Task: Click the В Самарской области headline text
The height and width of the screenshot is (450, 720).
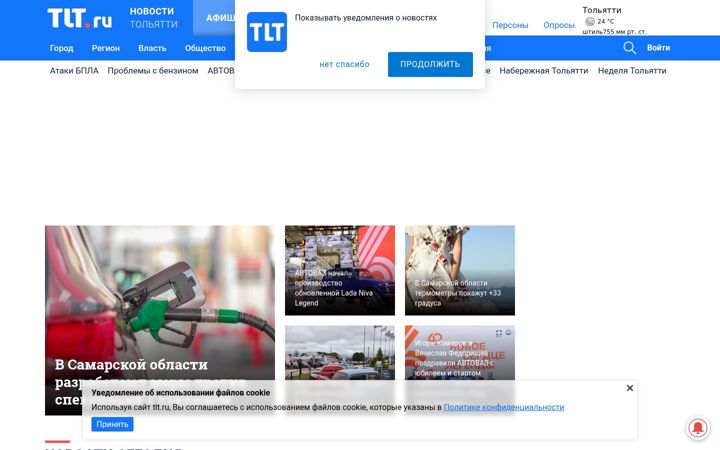Action: [131, 365]
